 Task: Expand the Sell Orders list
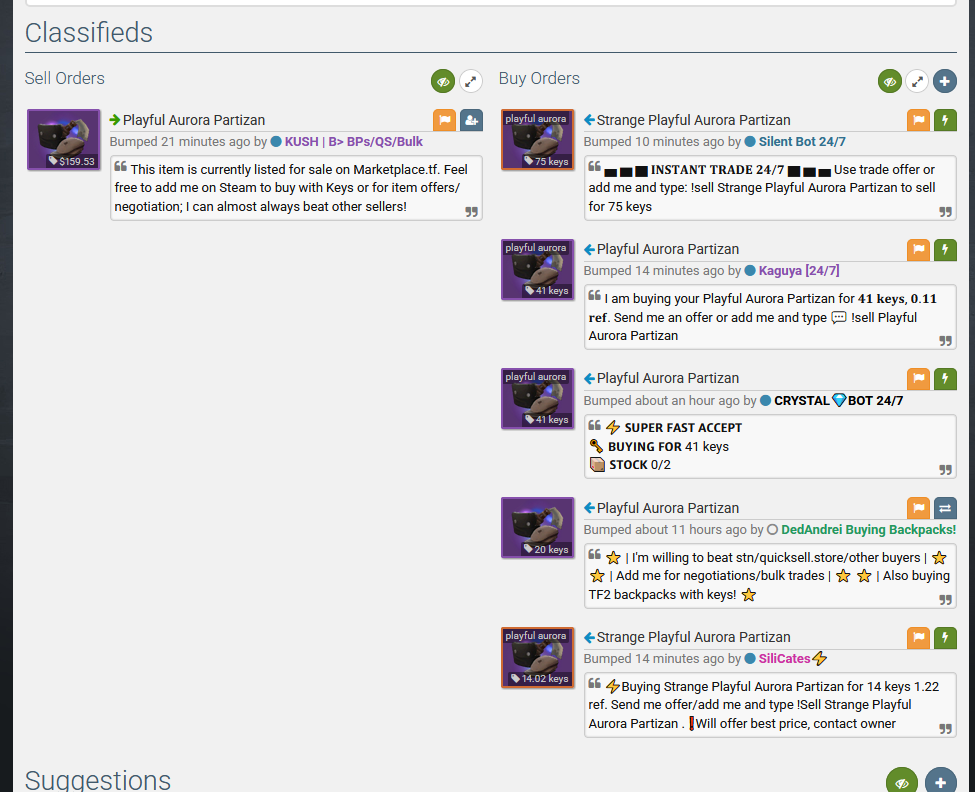point(471,81)
